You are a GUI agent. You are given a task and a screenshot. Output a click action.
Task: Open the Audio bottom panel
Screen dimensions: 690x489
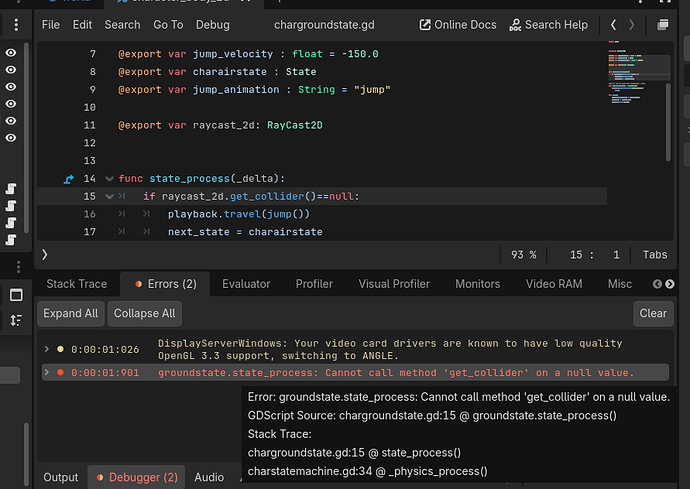click(x=209, y=477)
